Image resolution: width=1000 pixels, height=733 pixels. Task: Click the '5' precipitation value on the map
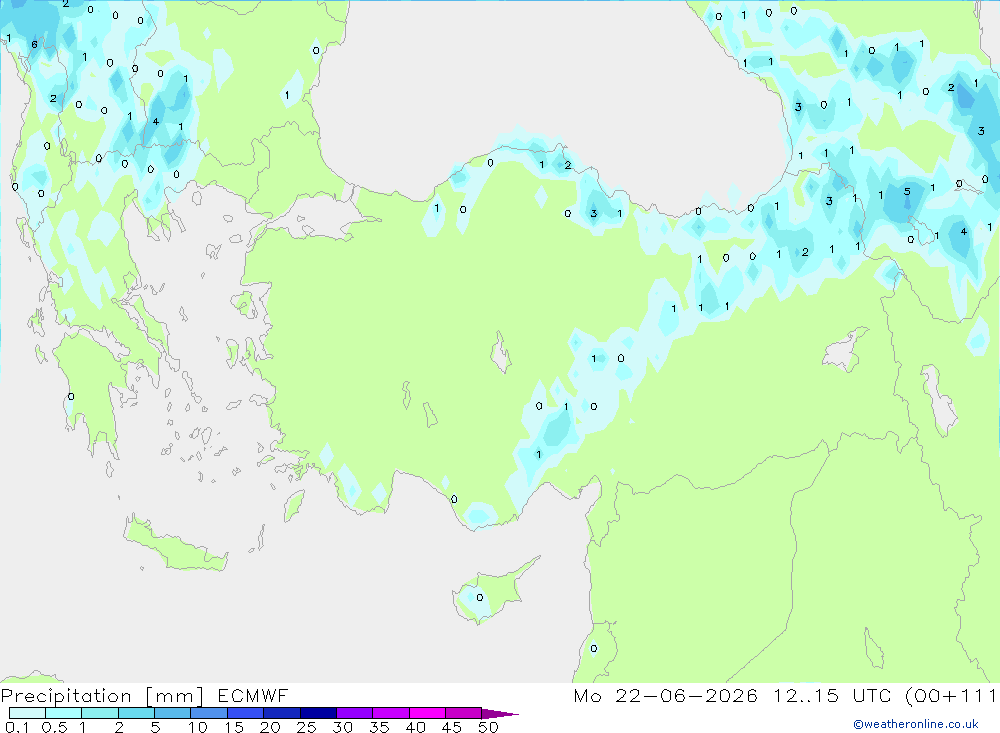(907, 191)
